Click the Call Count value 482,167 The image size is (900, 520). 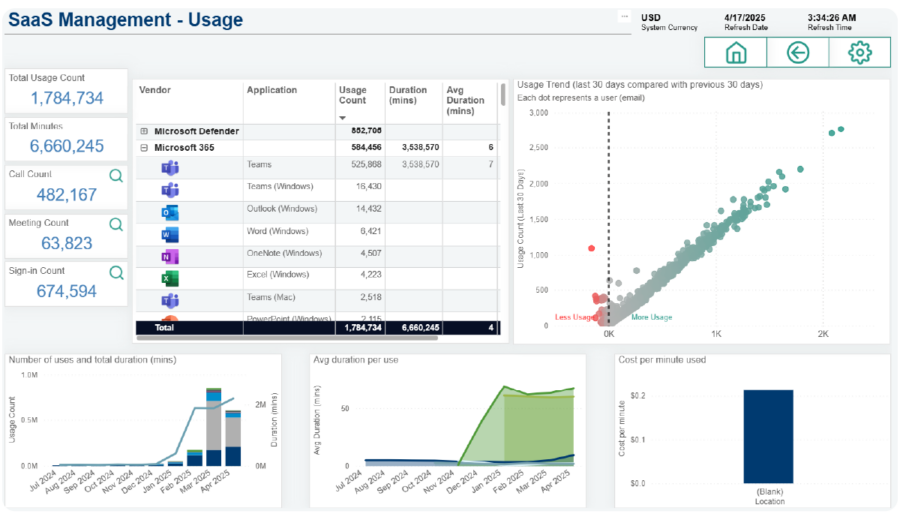point(67,195)
